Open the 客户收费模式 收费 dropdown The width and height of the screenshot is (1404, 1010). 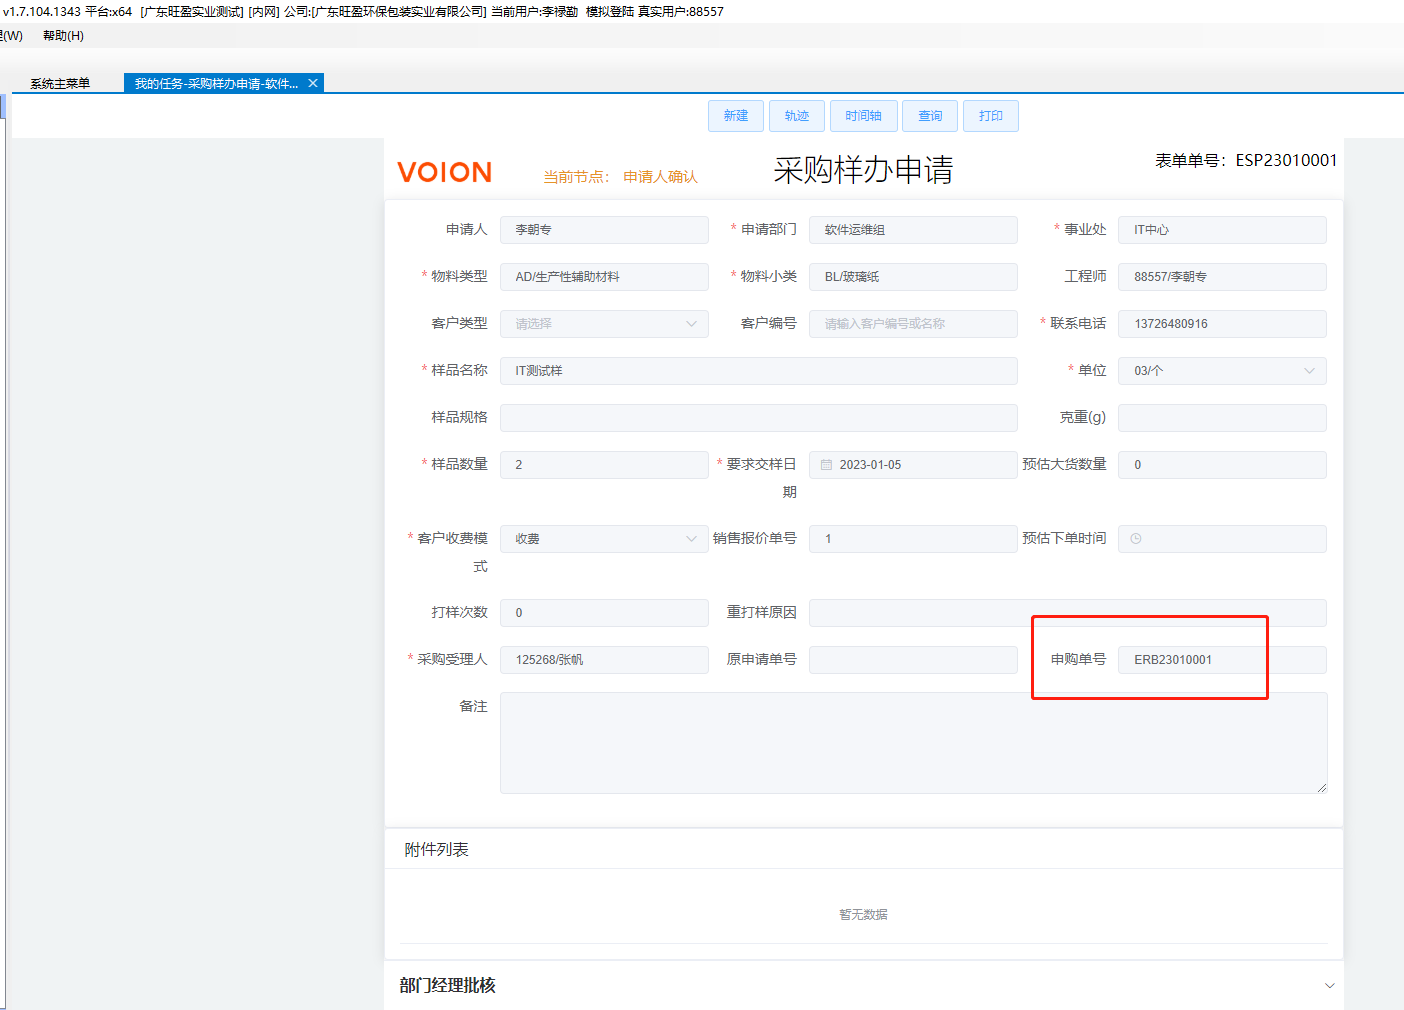604,539
